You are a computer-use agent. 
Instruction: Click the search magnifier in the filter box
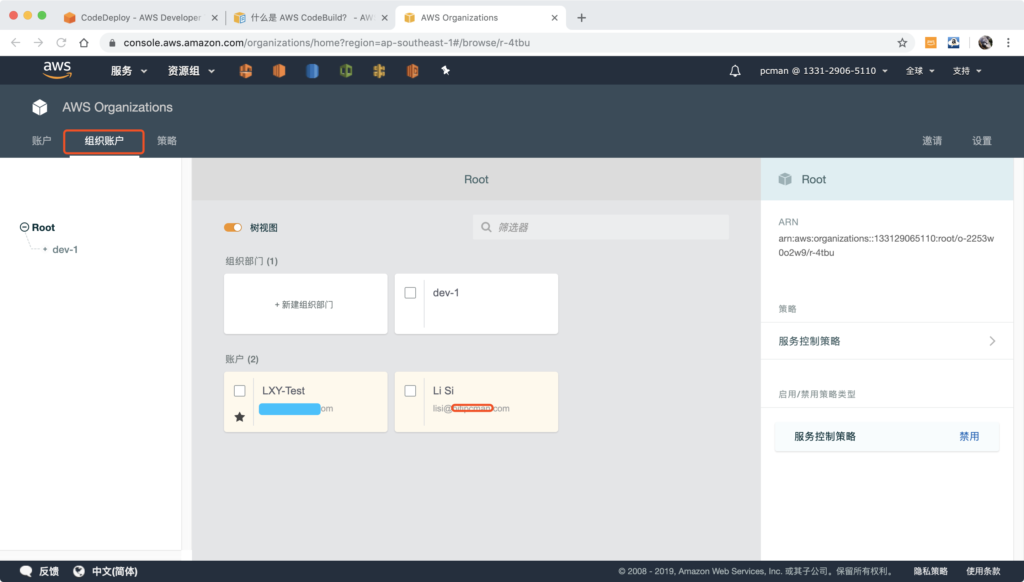[487, 227]
